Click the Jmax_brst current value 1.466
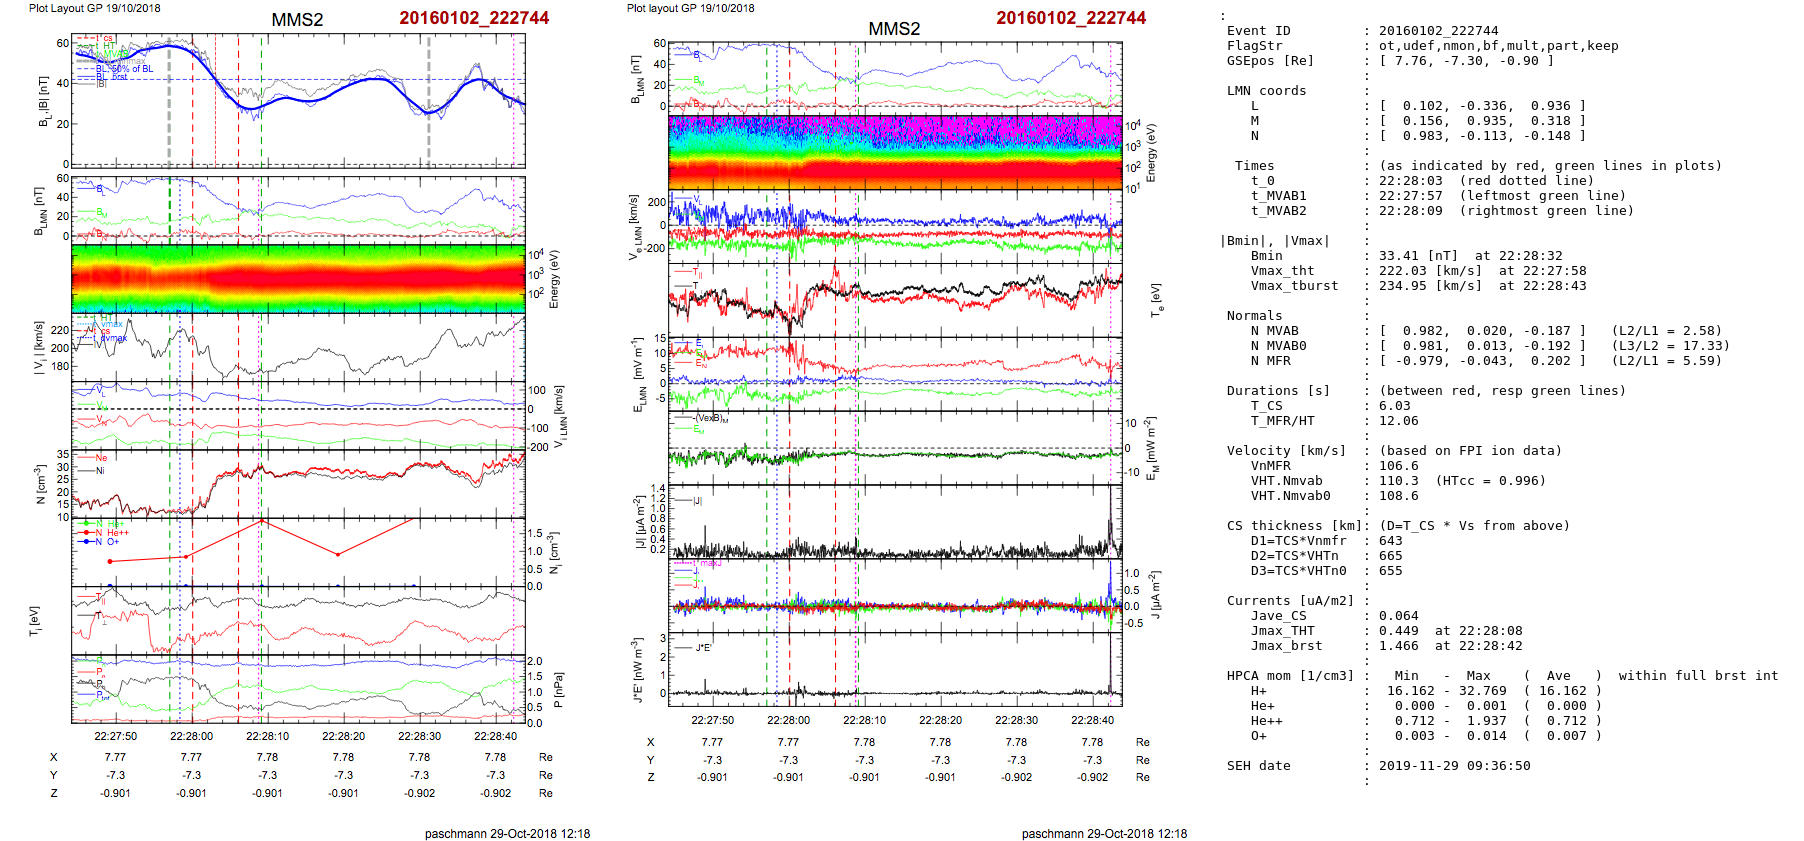The image size is (1804, 841). point(1398,646)
